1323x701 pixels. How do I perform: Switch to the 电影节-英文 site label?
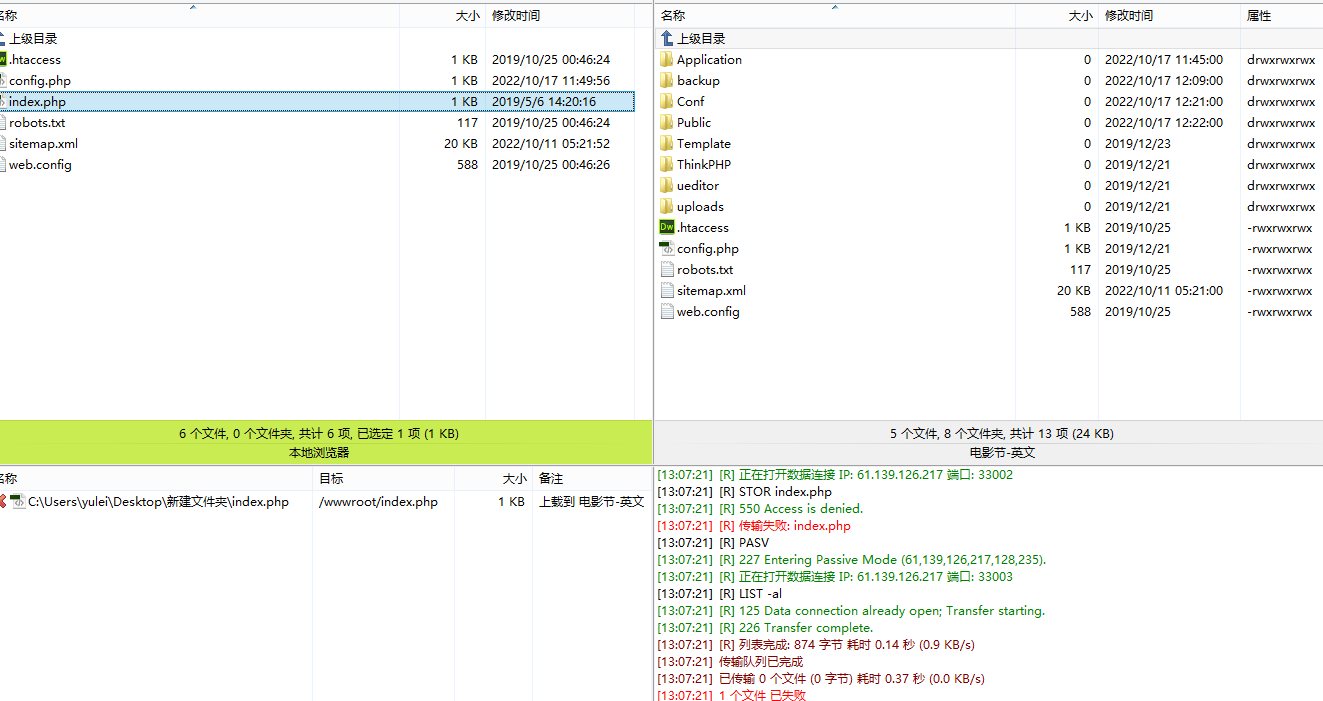(1002, 452)
